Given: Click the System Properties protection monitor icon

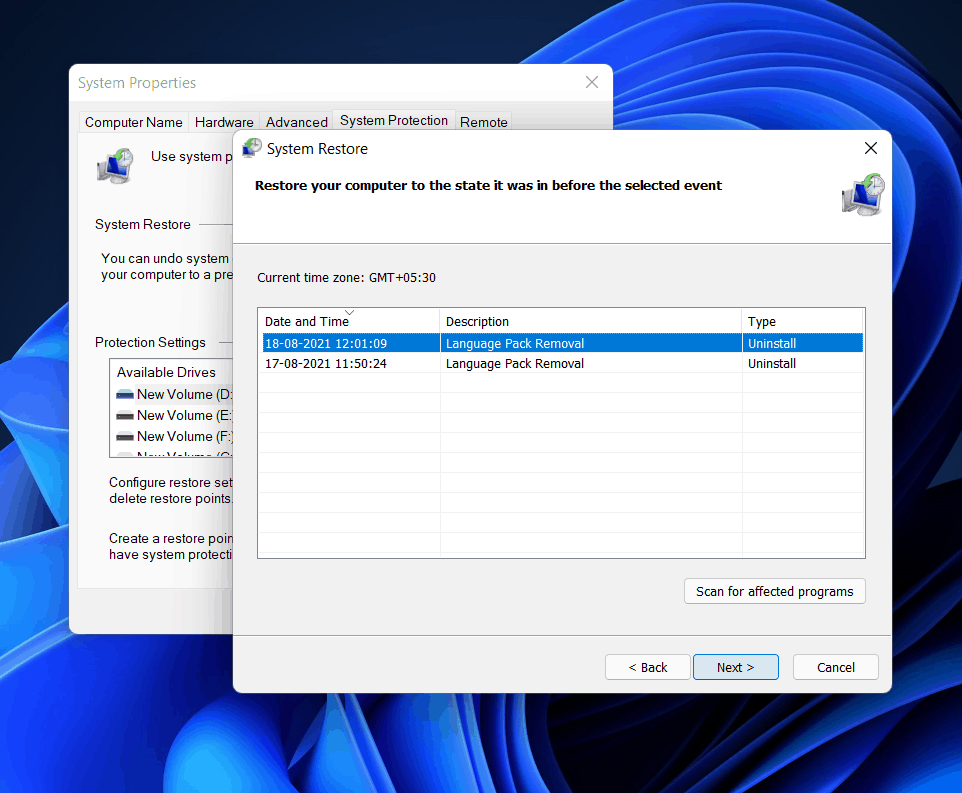Looking at the screenshot, I should tap(115, 166).
